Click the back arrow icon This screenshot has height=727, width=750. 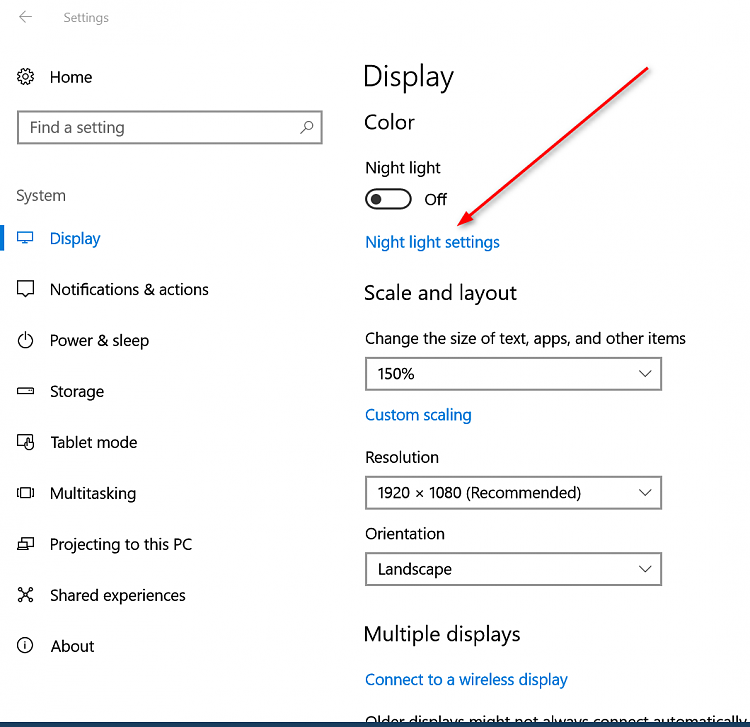click(x=25, y=17)
